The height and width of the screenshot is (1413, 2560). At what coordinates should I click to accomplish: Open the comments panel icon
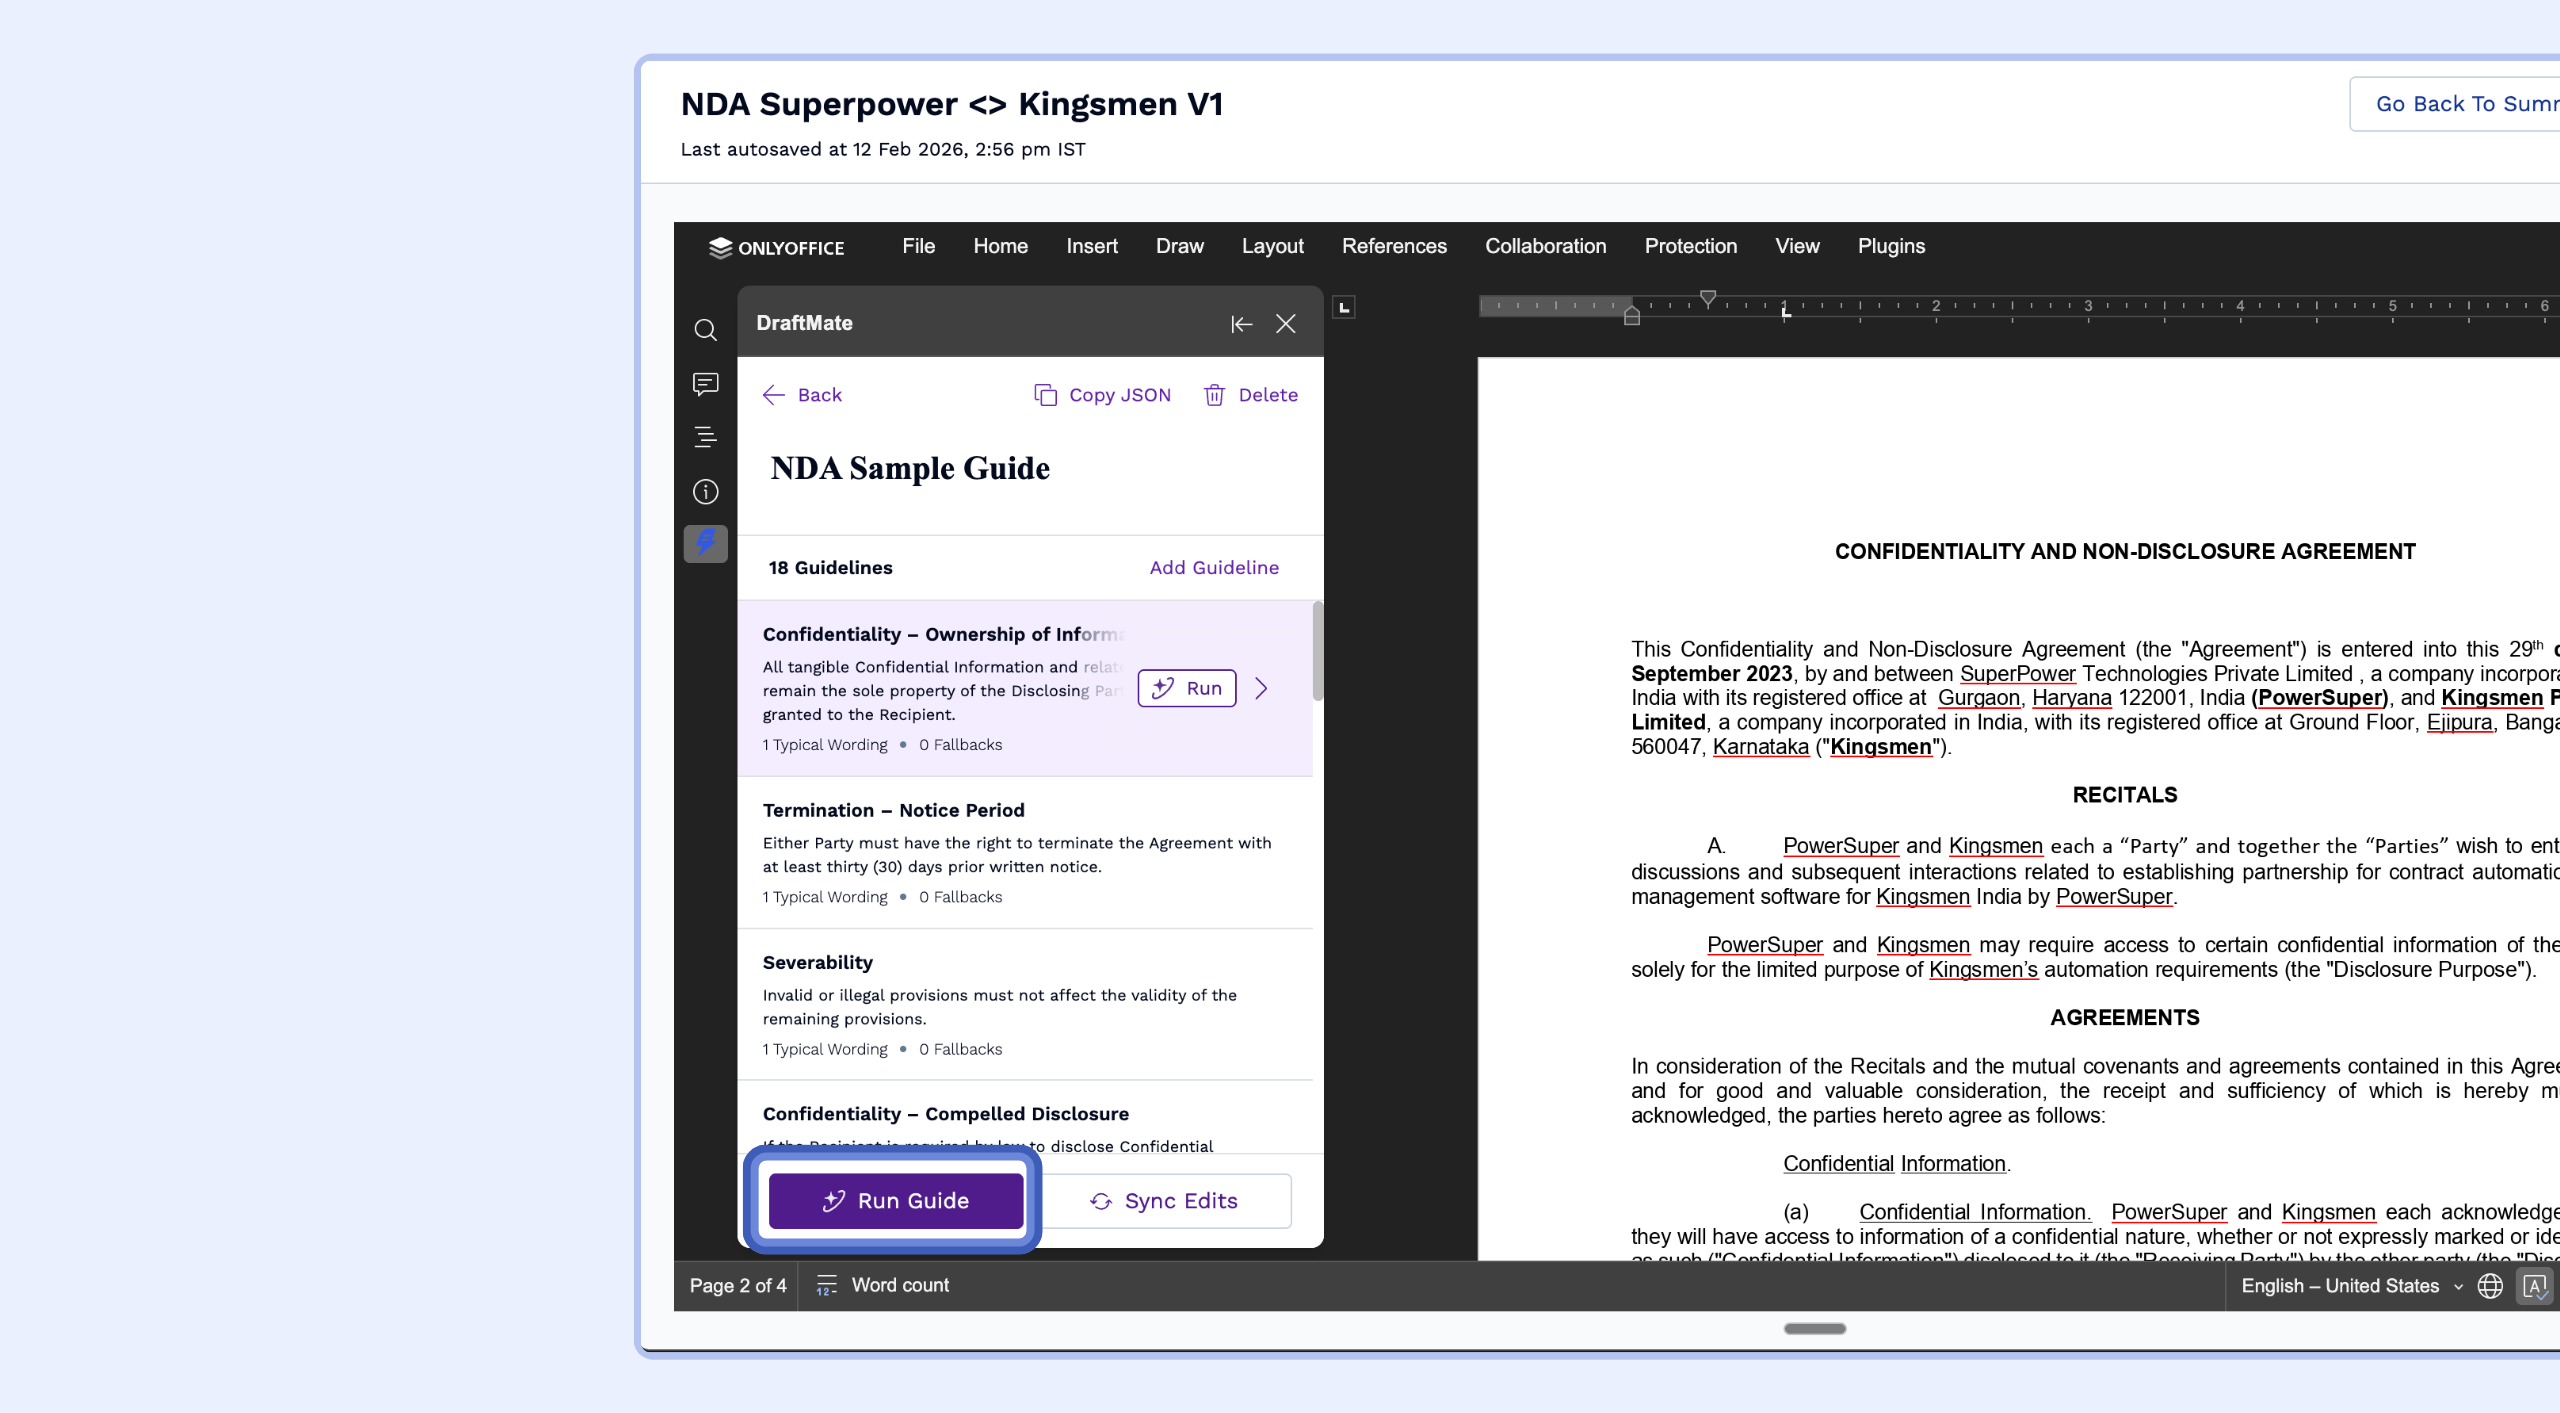(x=705, y=384)
